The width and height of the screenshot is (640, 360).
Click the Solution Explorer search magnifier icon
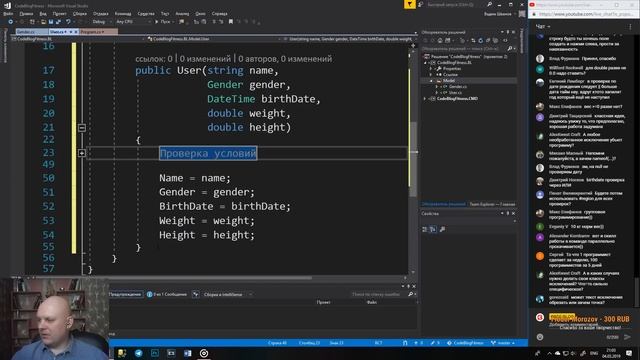click(510, 49)
